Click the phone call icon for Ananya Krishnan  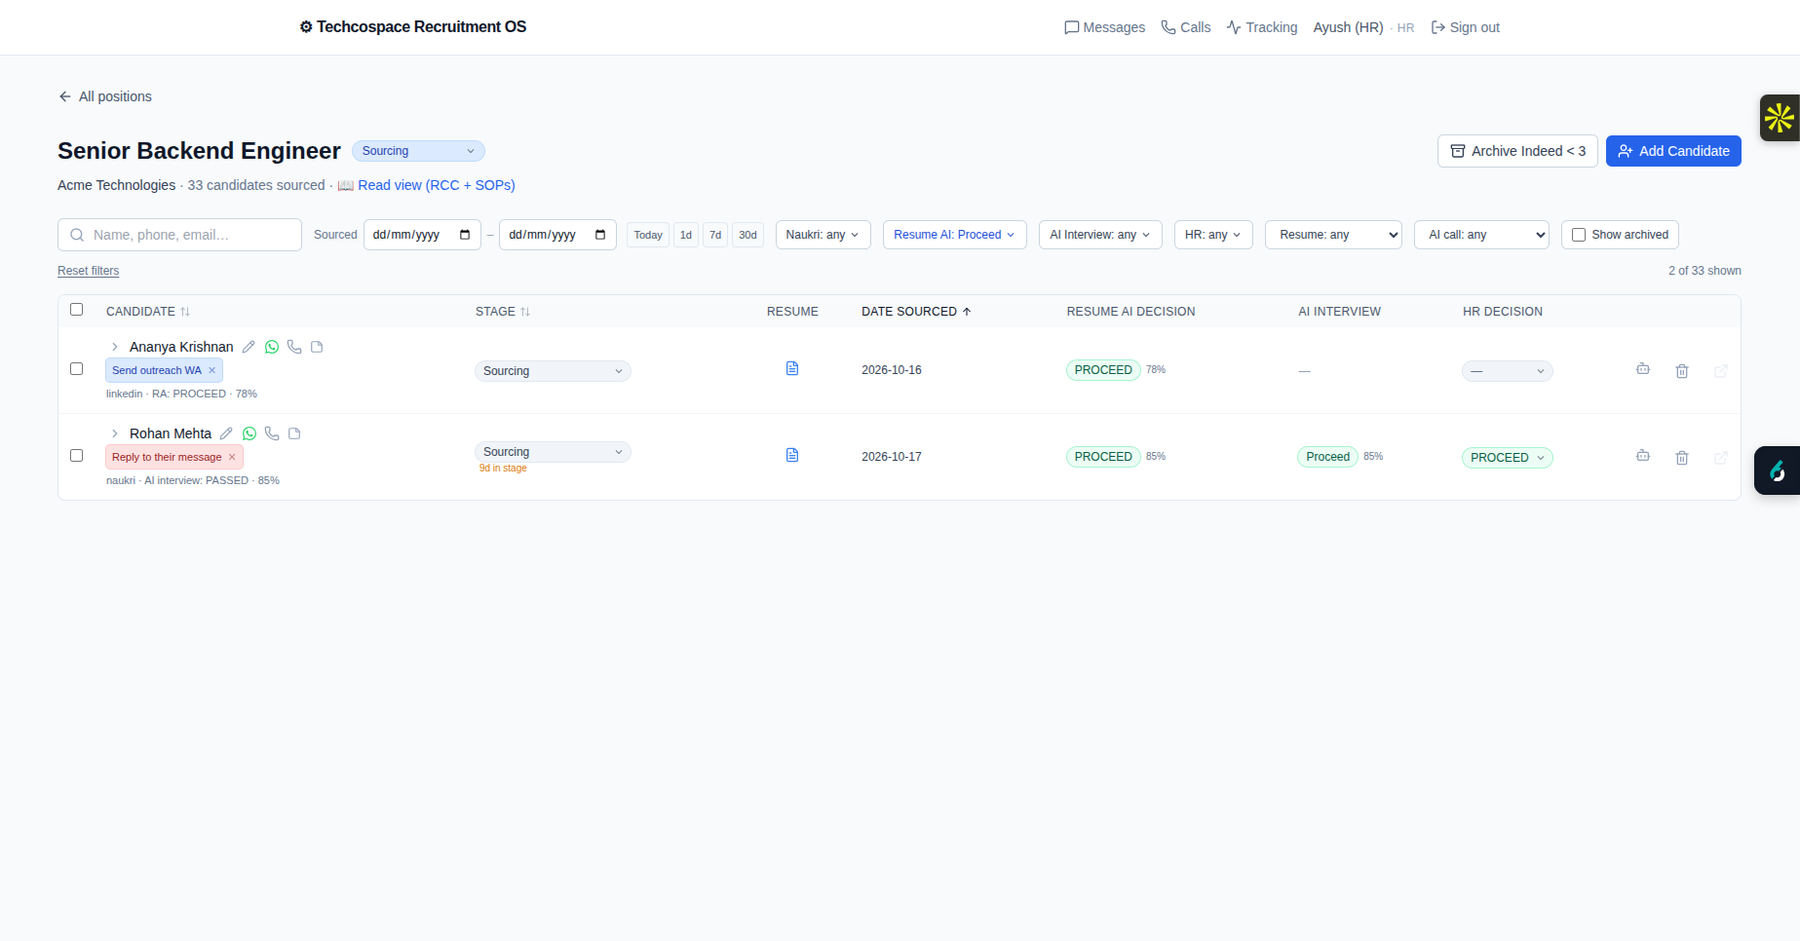(294, 347)
